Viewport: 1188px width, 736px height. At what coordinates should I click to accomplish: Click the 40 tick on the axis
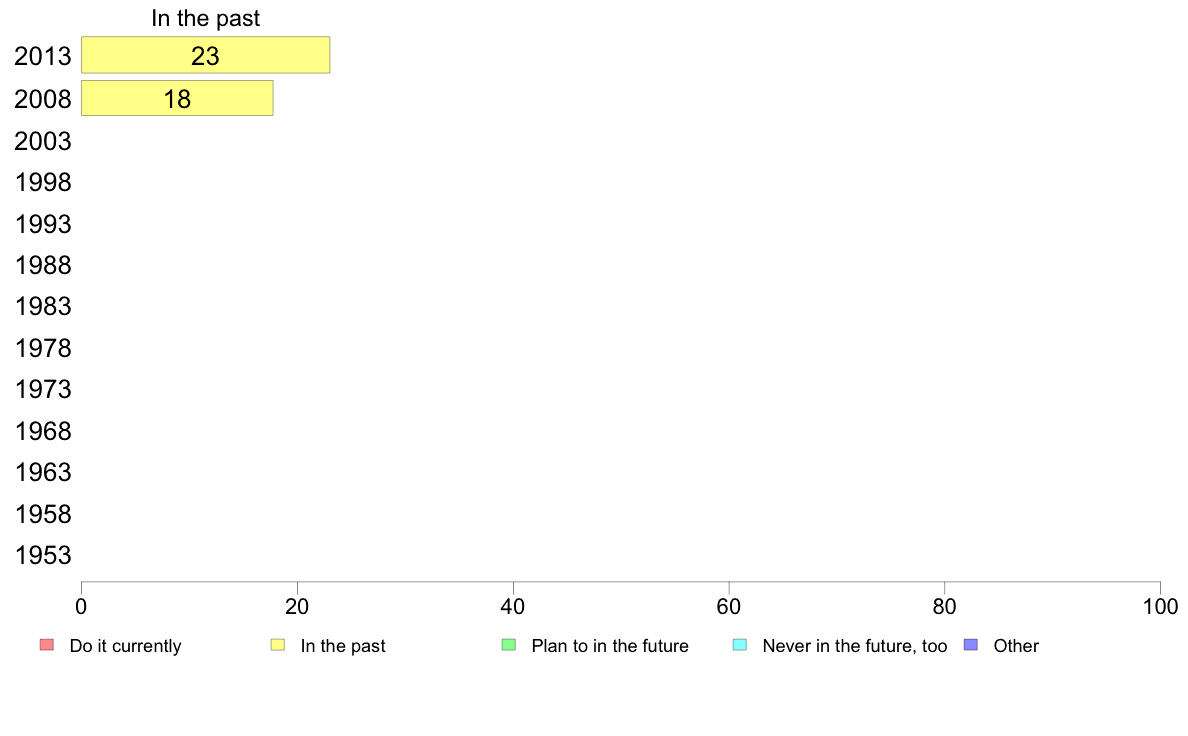513,606
